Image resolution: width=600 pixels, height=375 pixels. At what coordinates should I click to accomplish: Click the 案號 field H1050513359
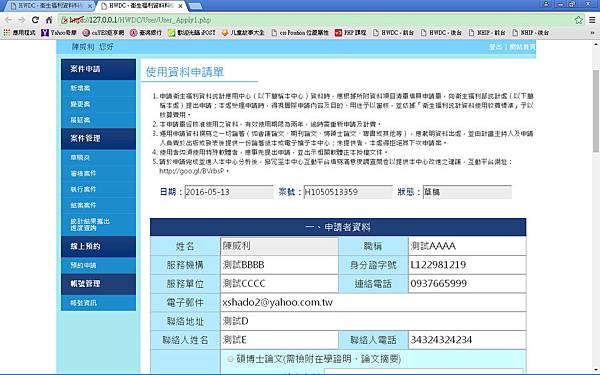(x=348, y=192)
